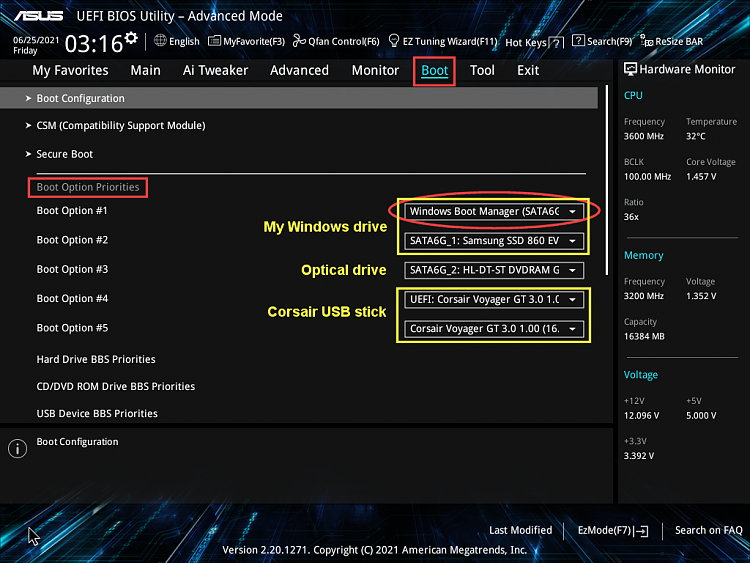This screenshot has width=750, height=563.
Task: Open Hard Drive BBS Priorities
Action: coord(96,359)
